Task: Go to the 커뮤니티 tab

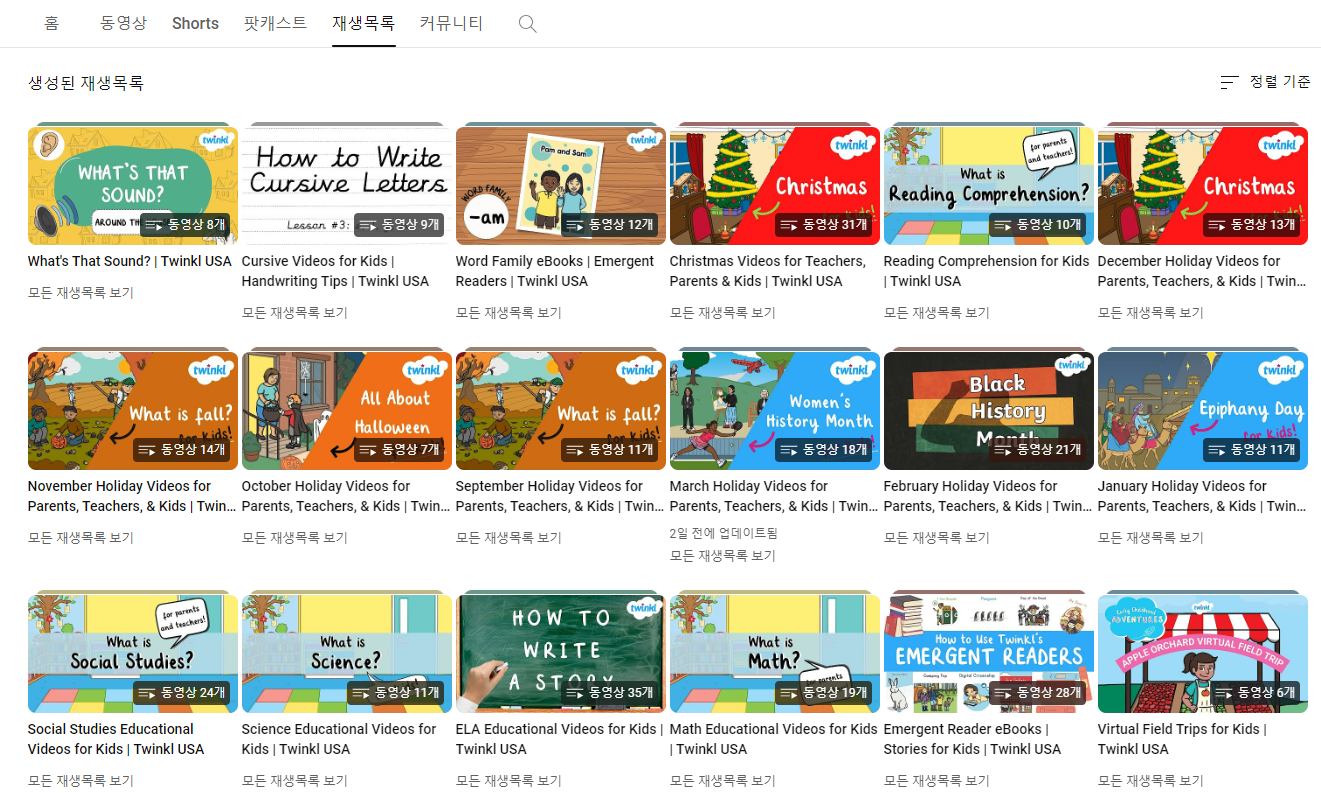Action: [451, 23]
